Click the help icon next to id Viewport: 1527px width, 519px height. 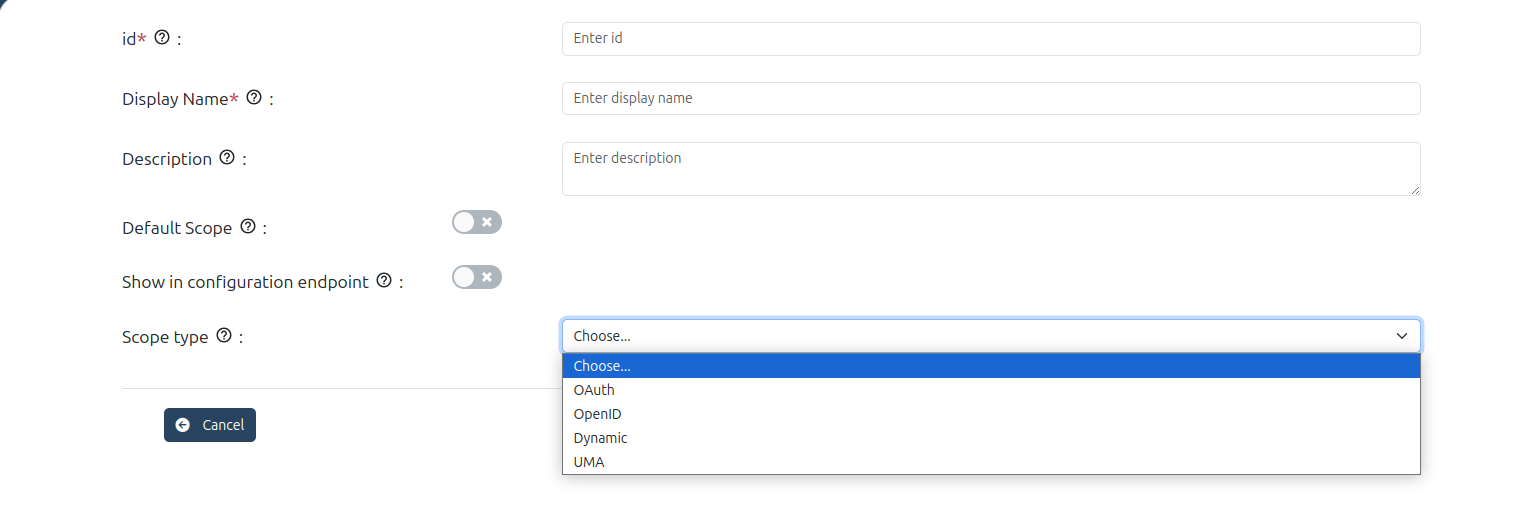(162, 38)
